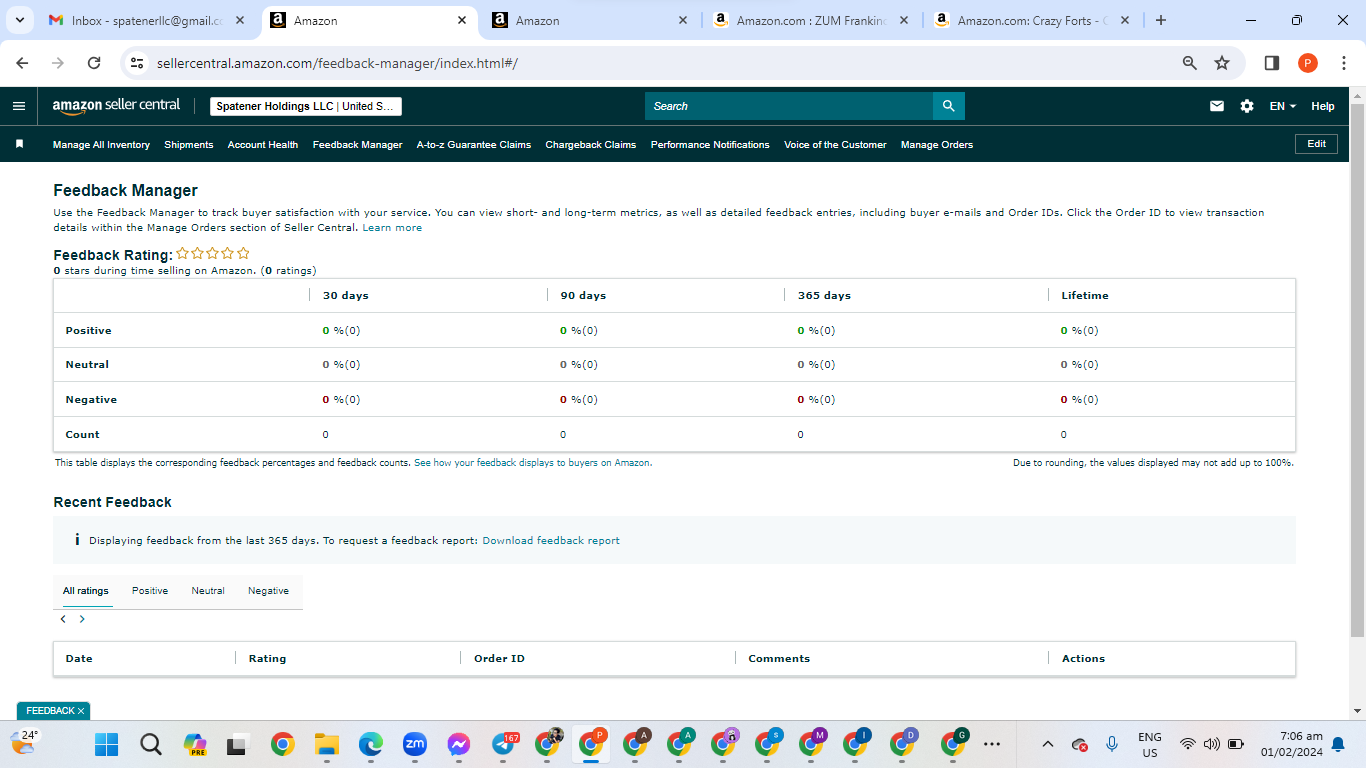The image size is (1366, 768).
Task: Click the browser address bar URL
Action: 337,63
